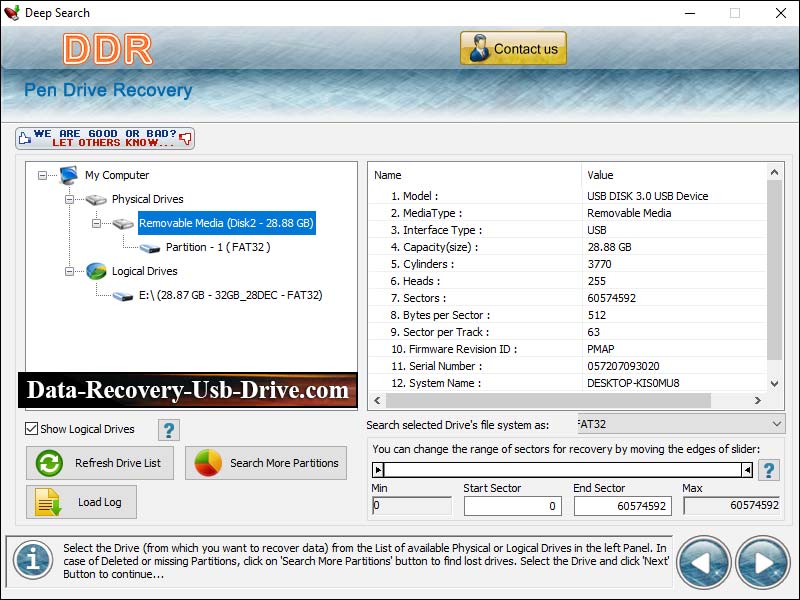The width and height of the screenshot is (800, 600).
Task: Click the '8. Bytes per Sector :' row
Action: tap(568, 315)
